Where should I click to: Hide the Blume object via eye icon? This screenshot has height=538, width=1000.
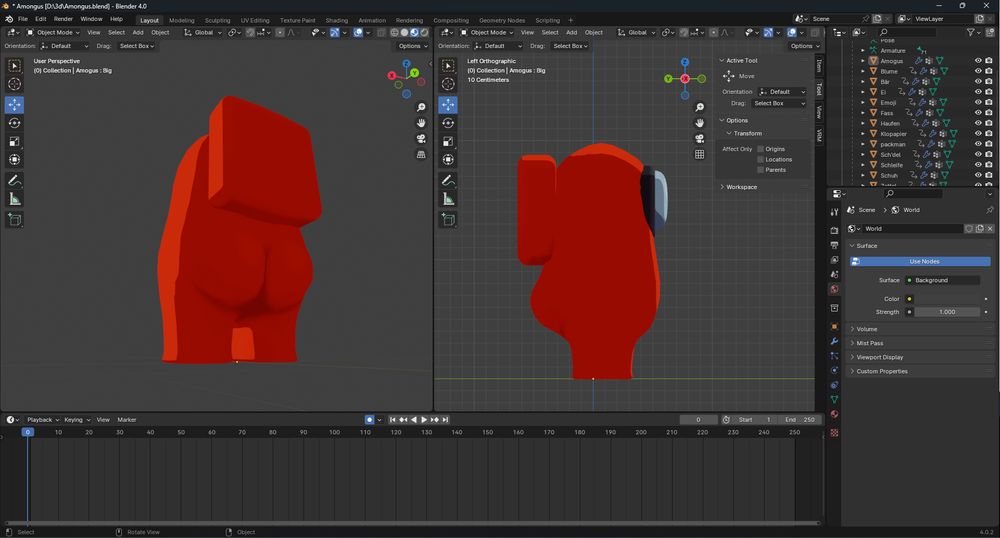click(978, 71)
